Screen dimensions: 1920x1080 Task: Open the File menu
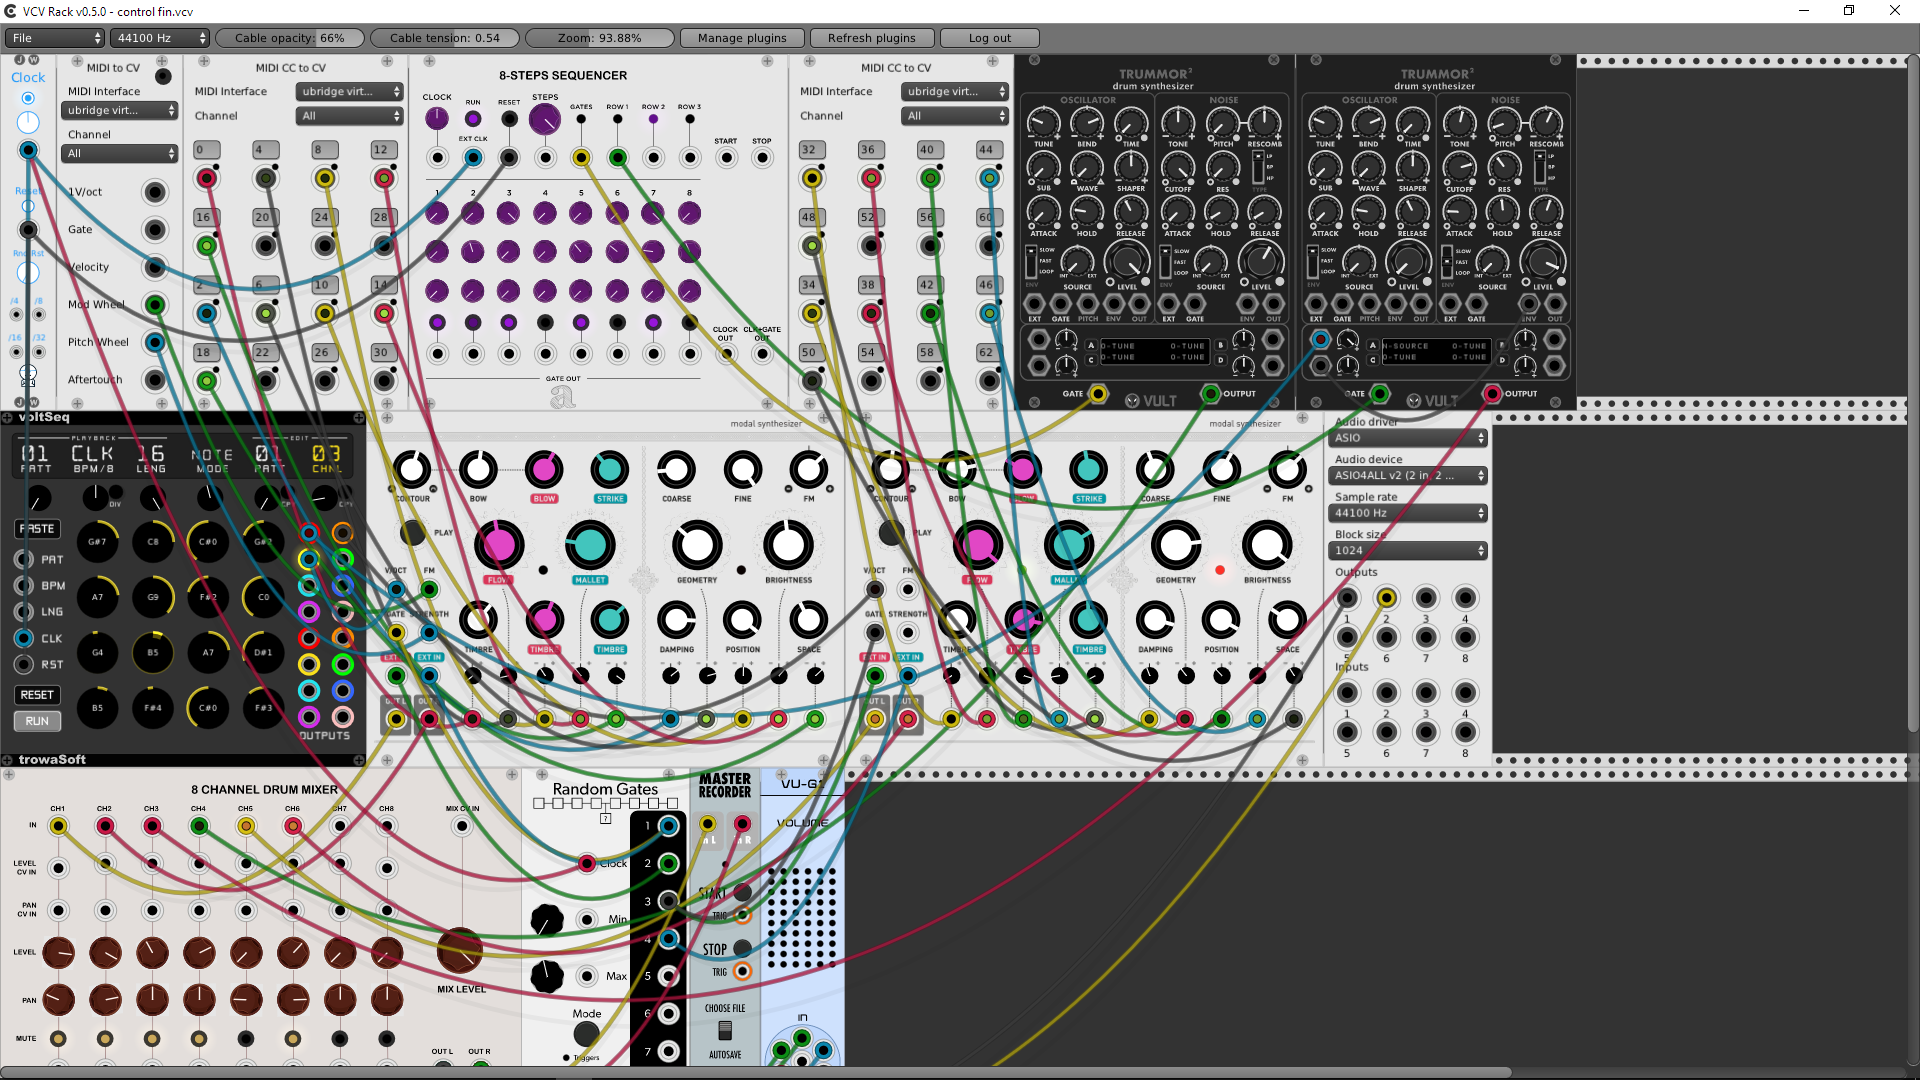(x=55, y=38)
